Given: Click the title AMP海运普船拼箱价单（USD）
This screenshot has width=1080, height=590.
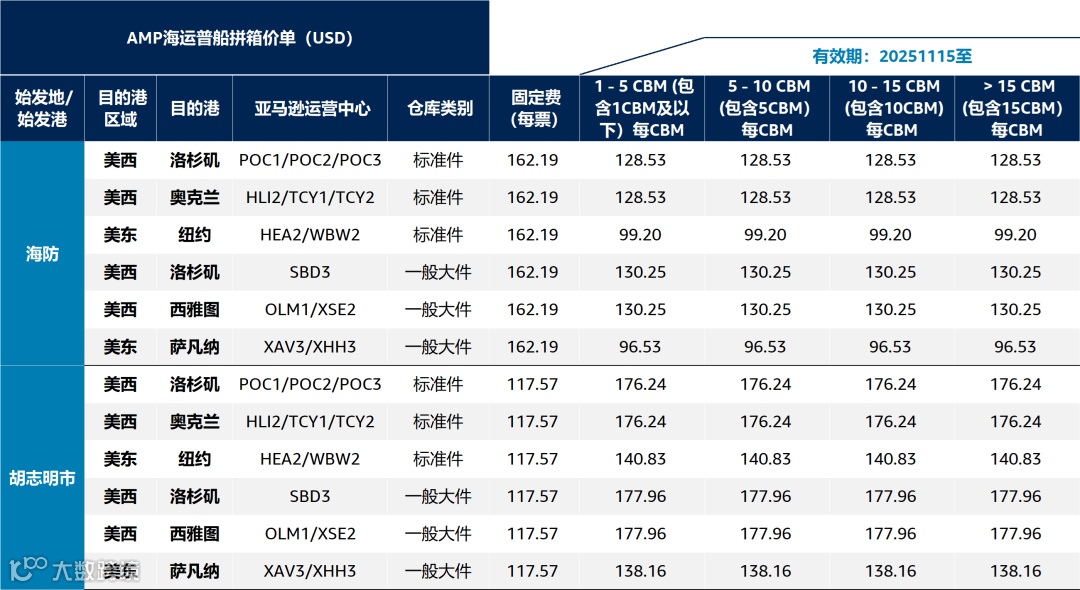Looking at the screenshot, I should pyautogui.click(x=240, y=38).
